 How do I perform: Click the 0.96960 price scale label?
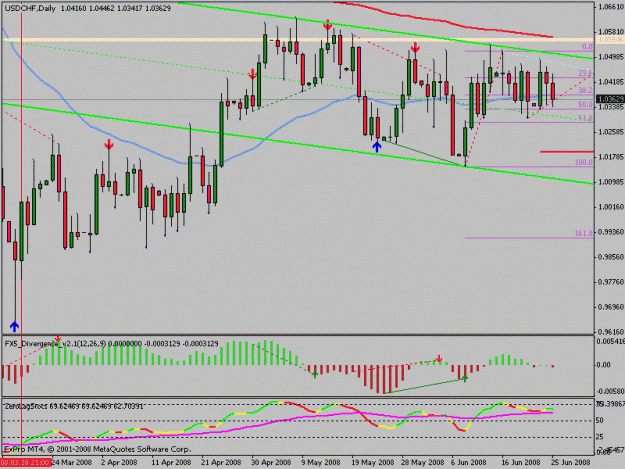click(x=611, y=307)
